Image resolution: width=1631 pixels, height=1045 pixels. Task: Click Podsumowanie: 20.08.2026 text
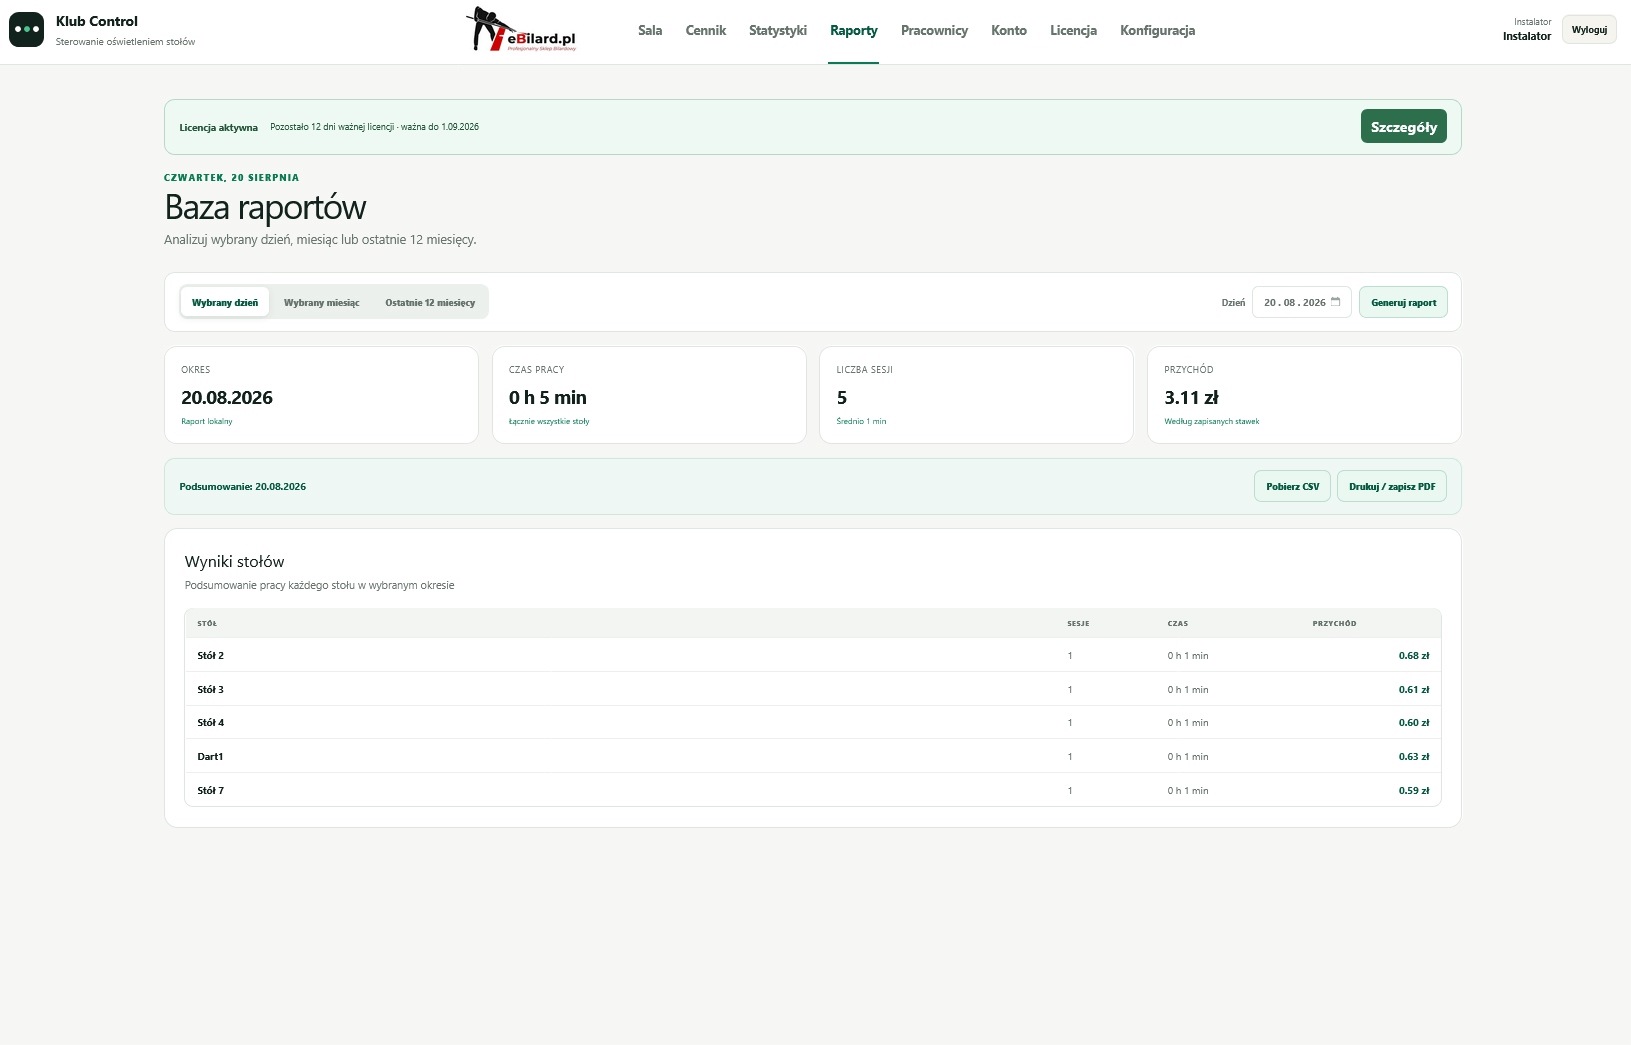click(x=243, y=487)
